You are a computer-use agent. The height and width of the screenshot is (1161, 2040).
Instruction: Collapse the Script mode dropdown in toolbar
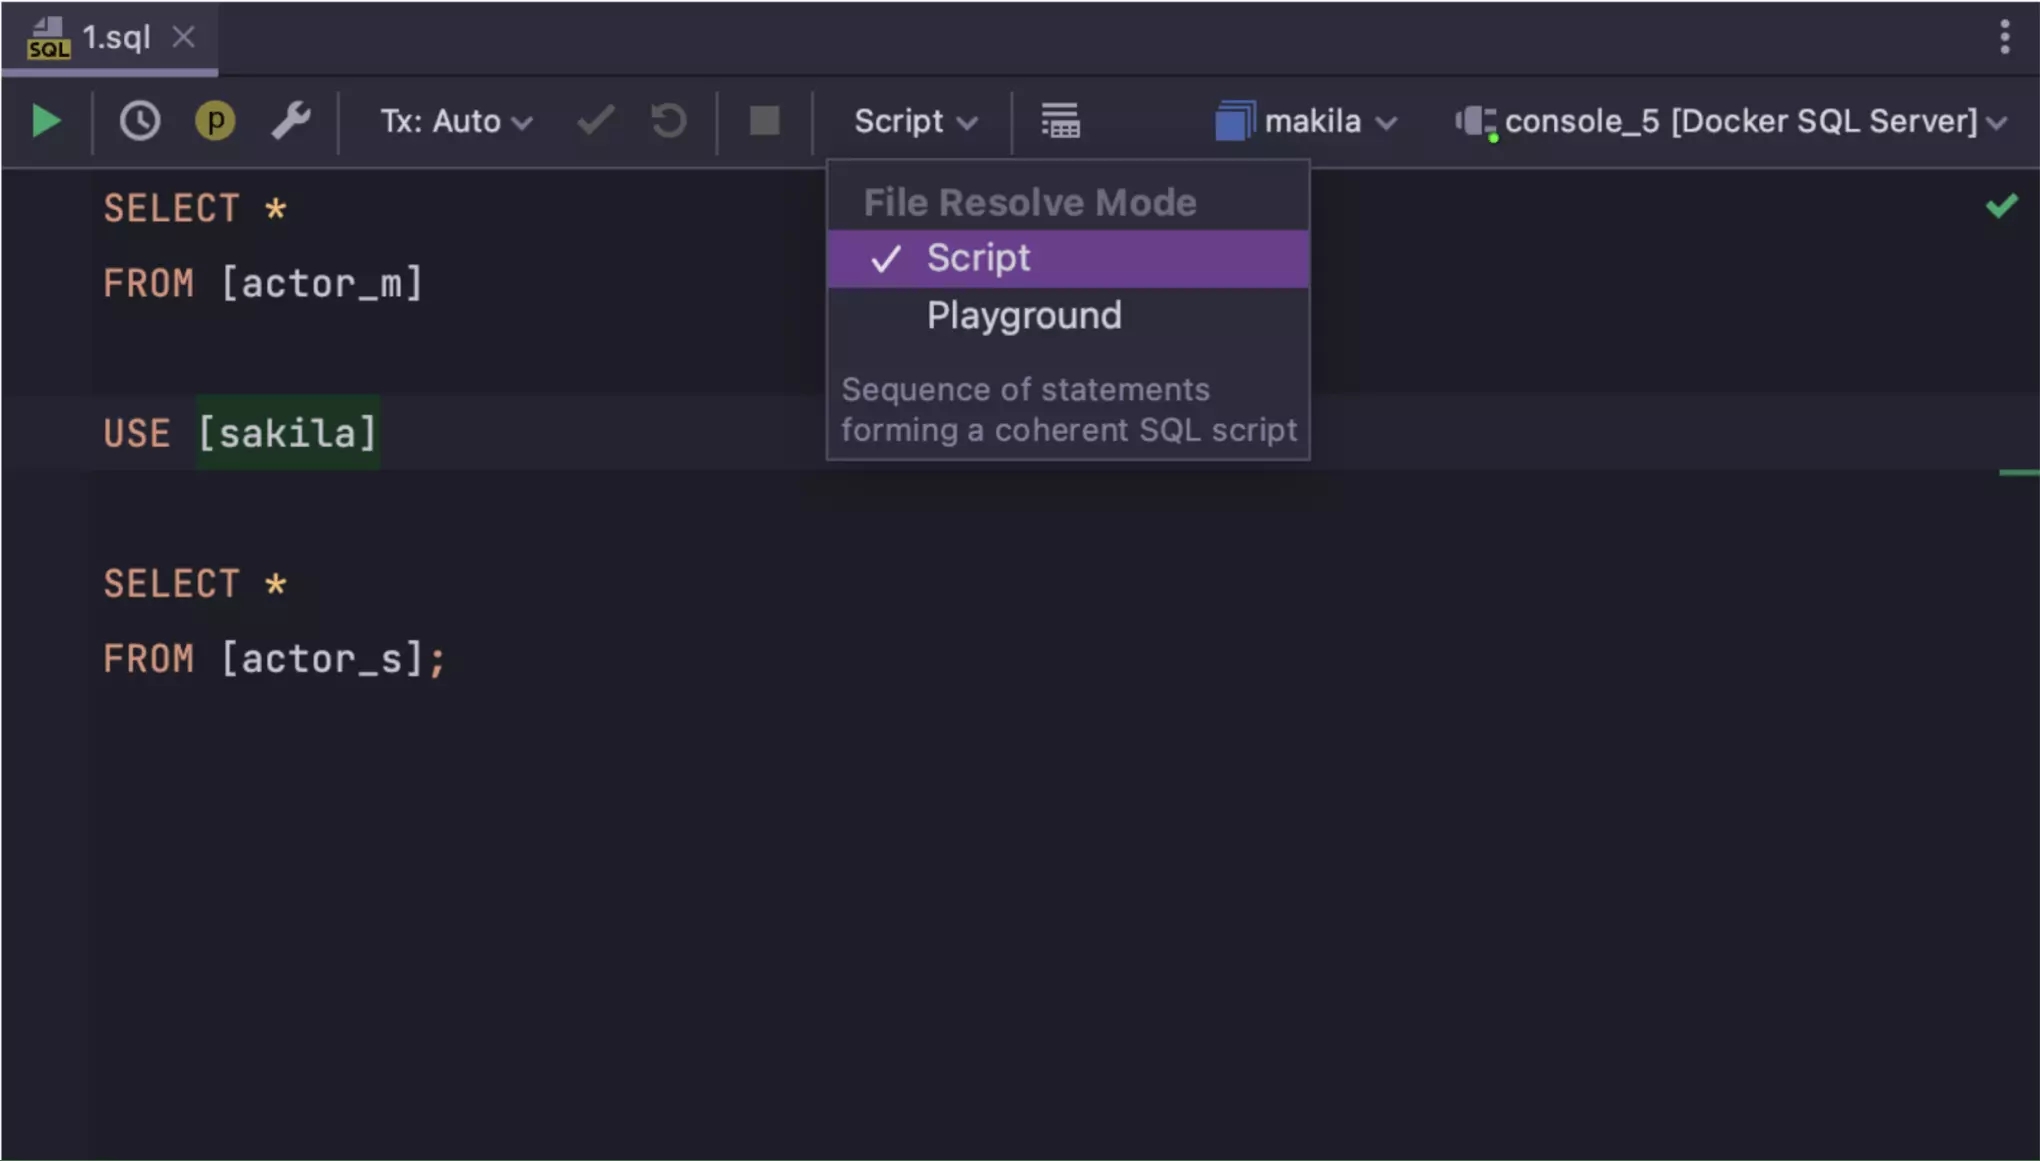[914, 121]
